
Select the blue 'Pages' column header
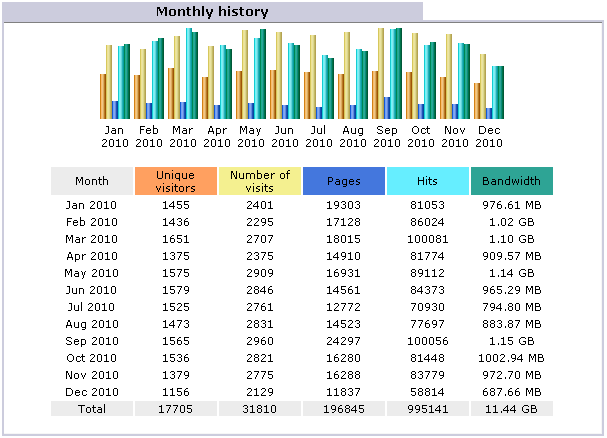click(x=343, y=181)
